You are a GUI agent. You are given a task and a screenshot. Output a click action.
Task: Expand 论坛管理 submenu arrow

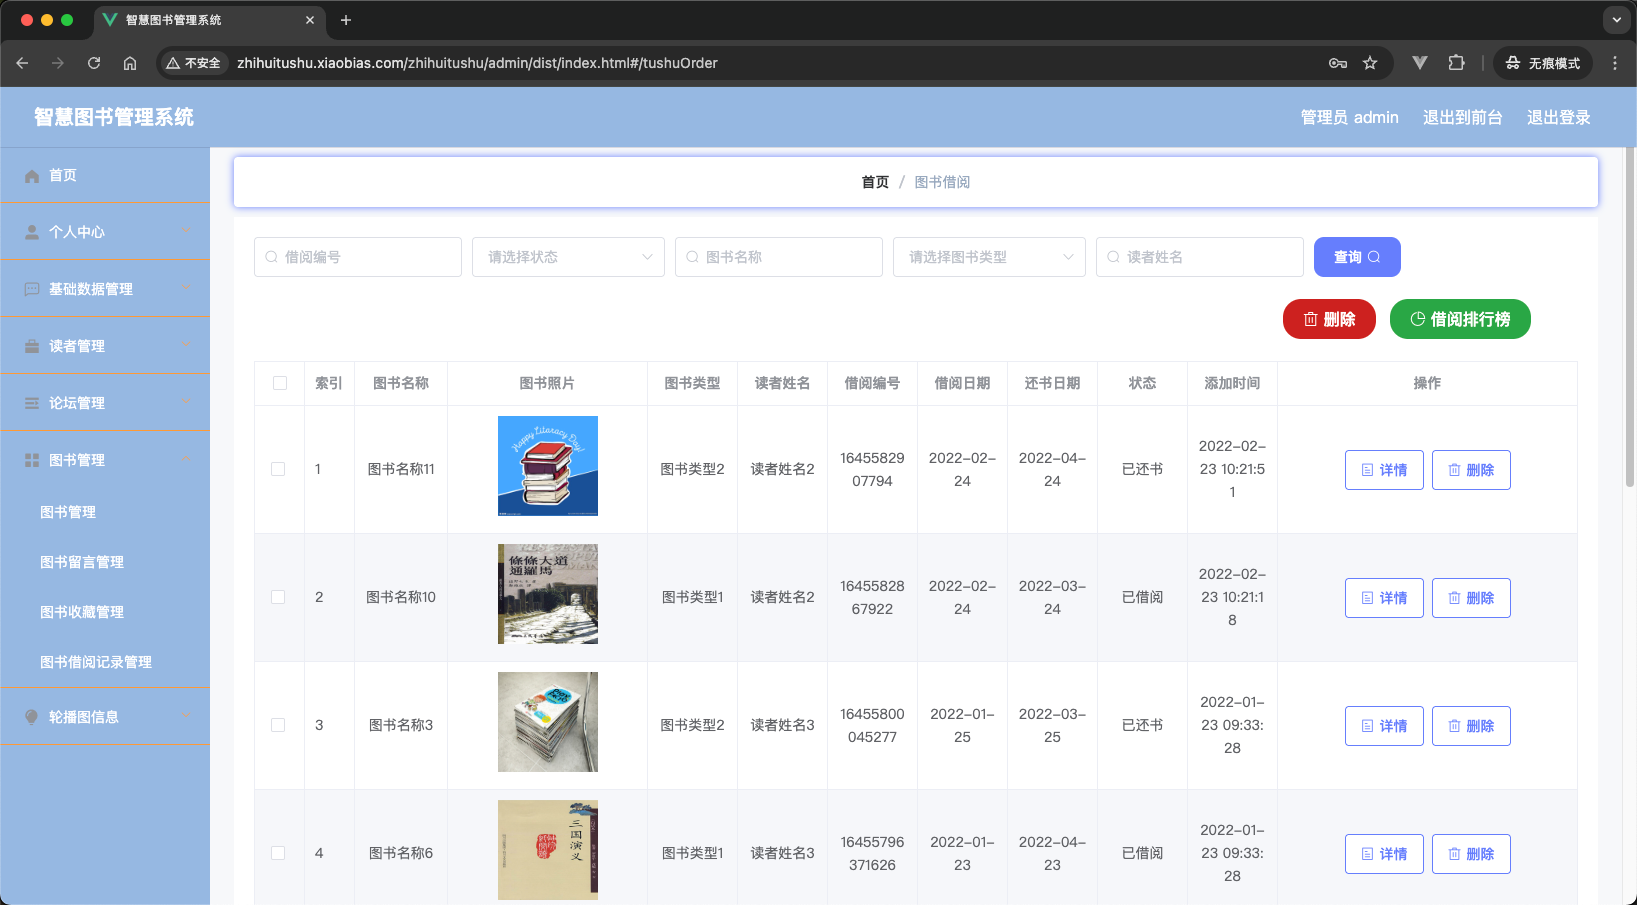point(185,403)
